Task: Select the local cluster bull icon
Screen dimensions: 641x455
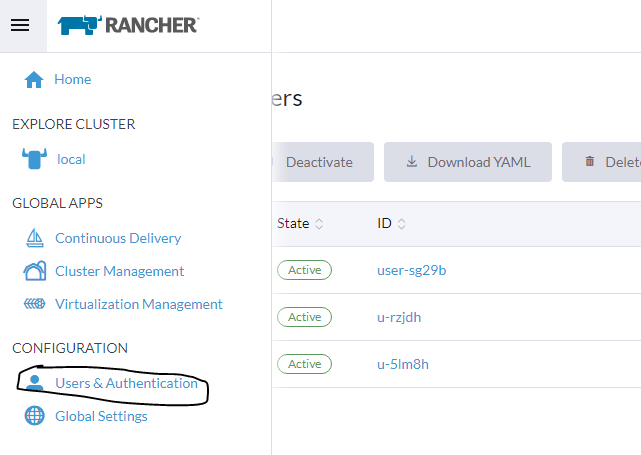Action: click(34, 159)
